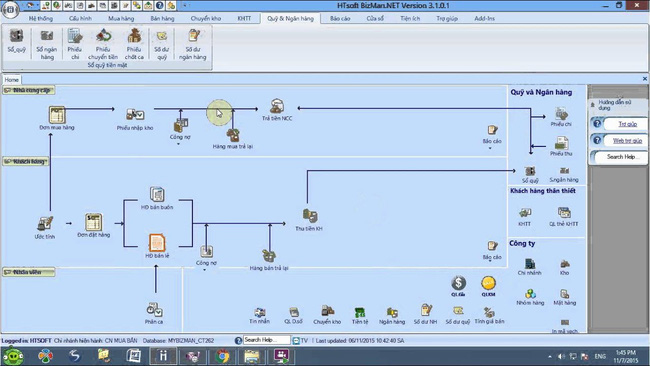The image size is (650, 366).
Task: Expand the supplier Công nợ dropdown arrow
Action: (179, 144)
